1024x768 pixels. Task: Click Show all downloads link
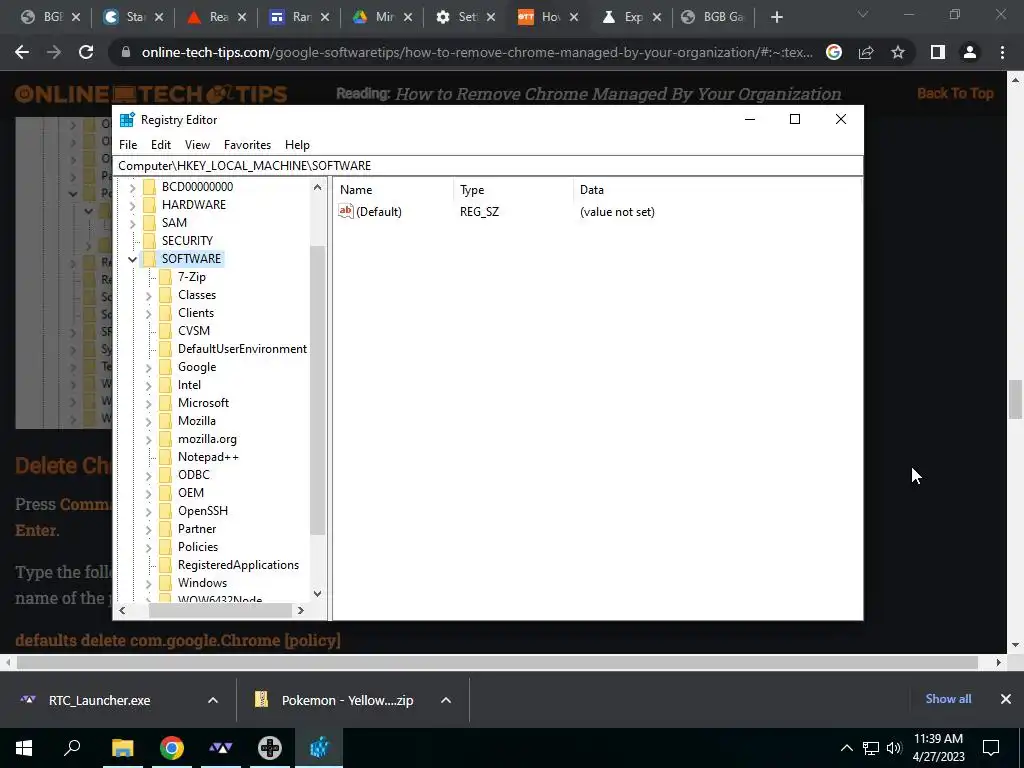pyautogui.click(x=948, y=699)
